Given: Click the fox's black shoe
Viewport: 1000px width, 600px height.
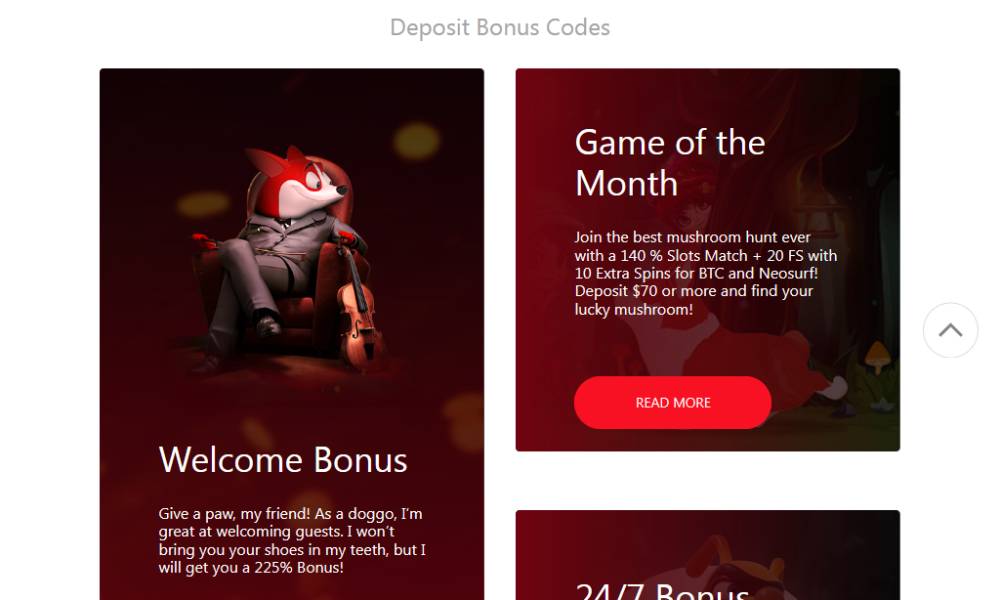Looking at the screenshot, I should (267, 324).
